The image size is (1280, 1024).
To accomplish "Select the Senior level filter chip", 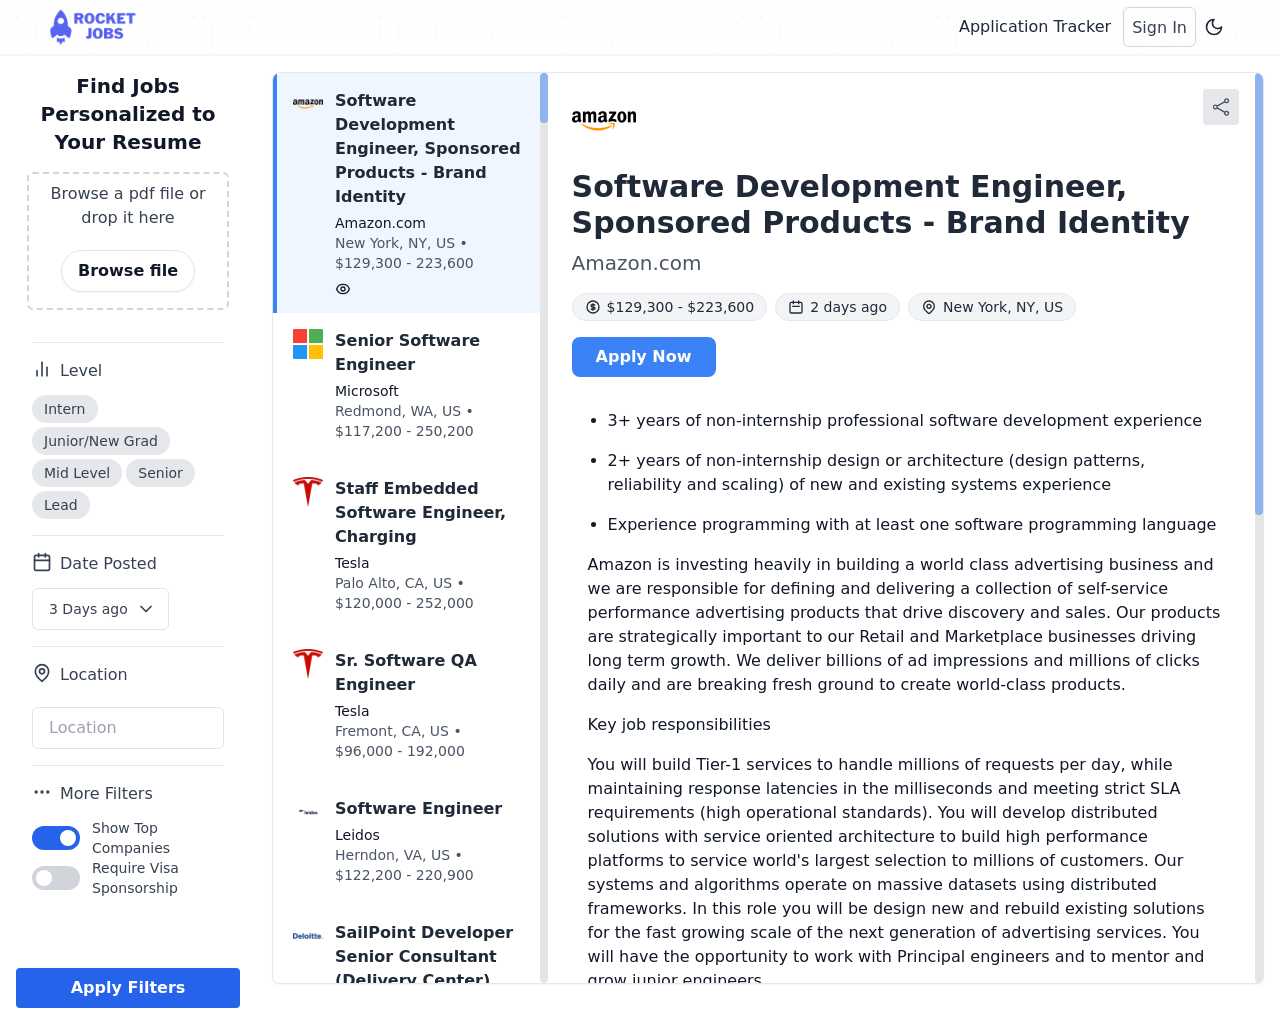I will 160,473.
